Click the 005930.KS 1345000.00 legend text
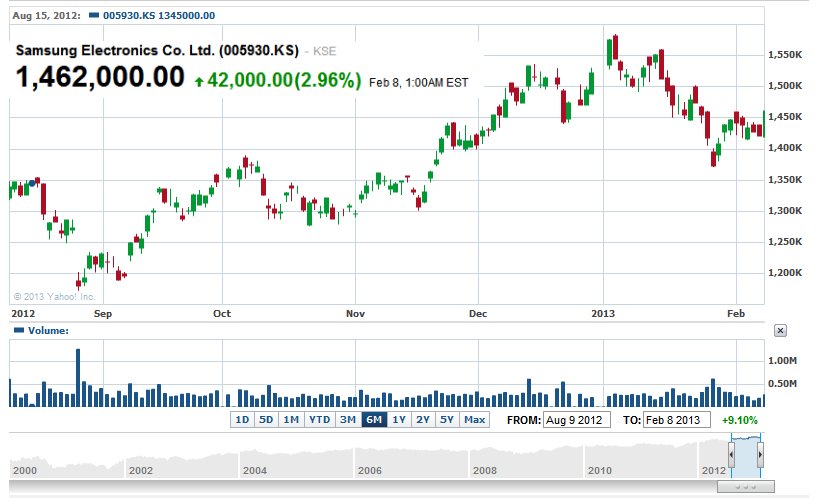 pos(159,15)
